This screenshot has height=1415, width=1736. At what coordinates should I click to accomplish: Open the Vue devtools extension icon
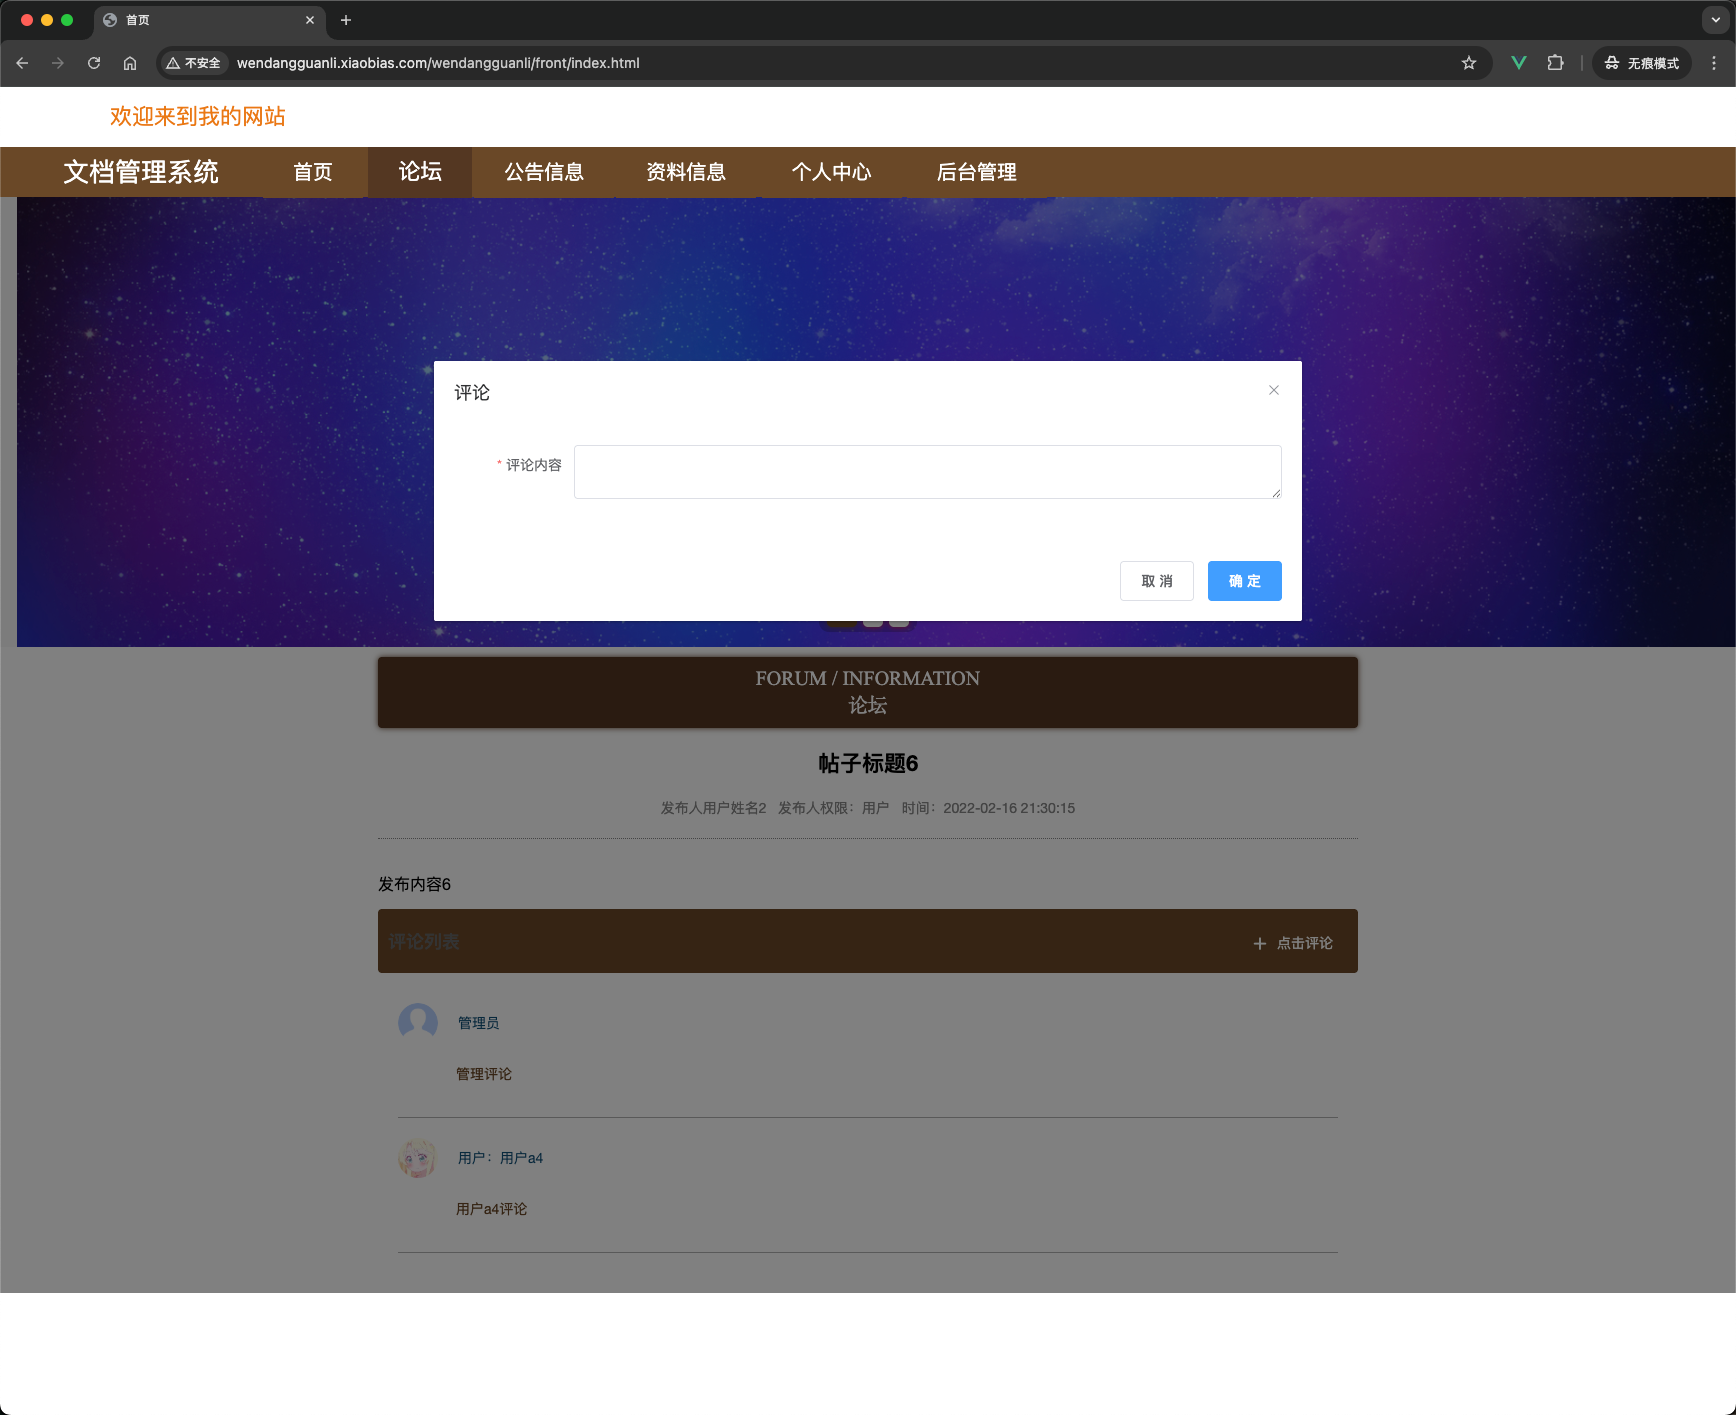tap(1518, 63)
